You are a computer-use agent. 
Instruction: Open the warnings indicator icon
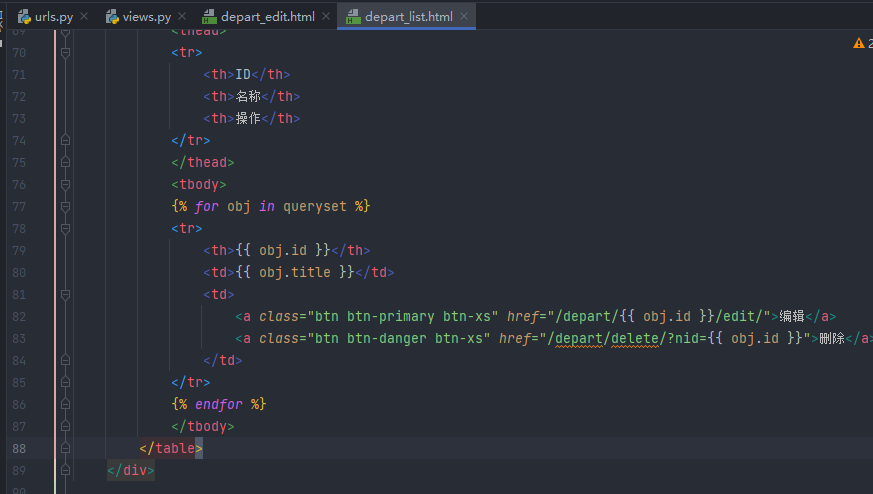click(x=859, y=43)
